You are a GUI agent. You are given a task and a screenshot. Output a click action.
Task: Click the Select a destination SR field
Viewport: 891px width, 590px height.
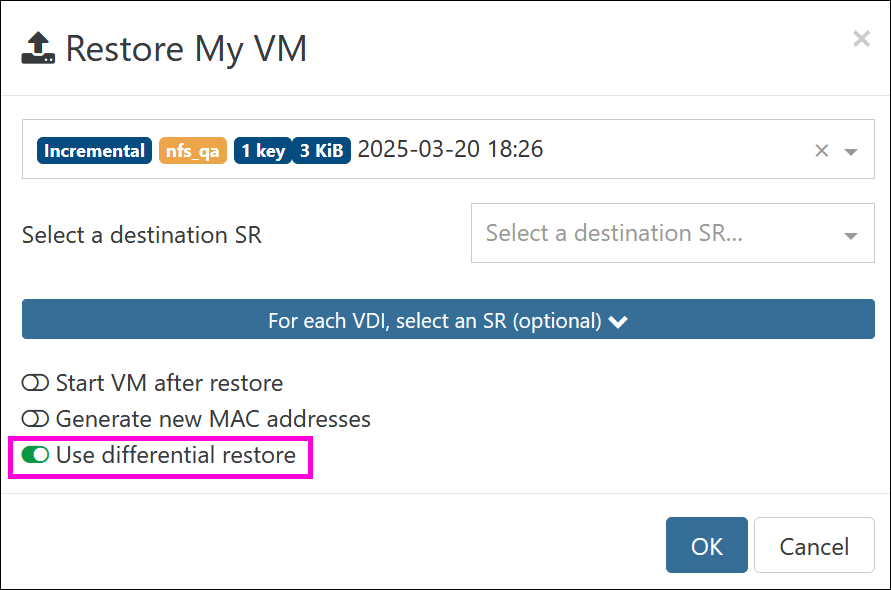click(x=672, y=233)
